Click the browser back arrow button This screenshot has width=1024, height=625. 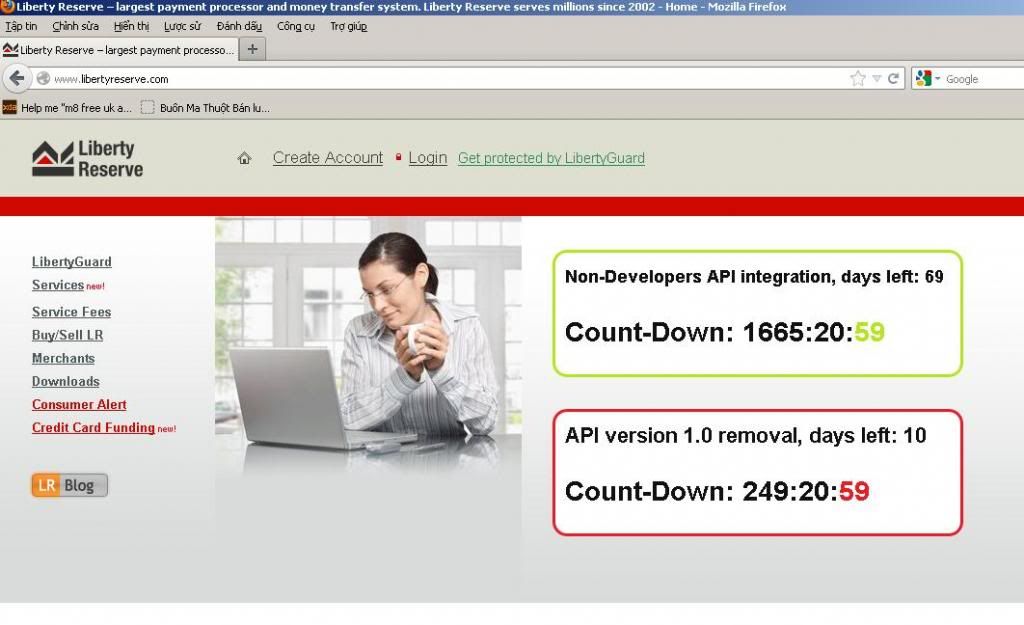click(16, 78)
